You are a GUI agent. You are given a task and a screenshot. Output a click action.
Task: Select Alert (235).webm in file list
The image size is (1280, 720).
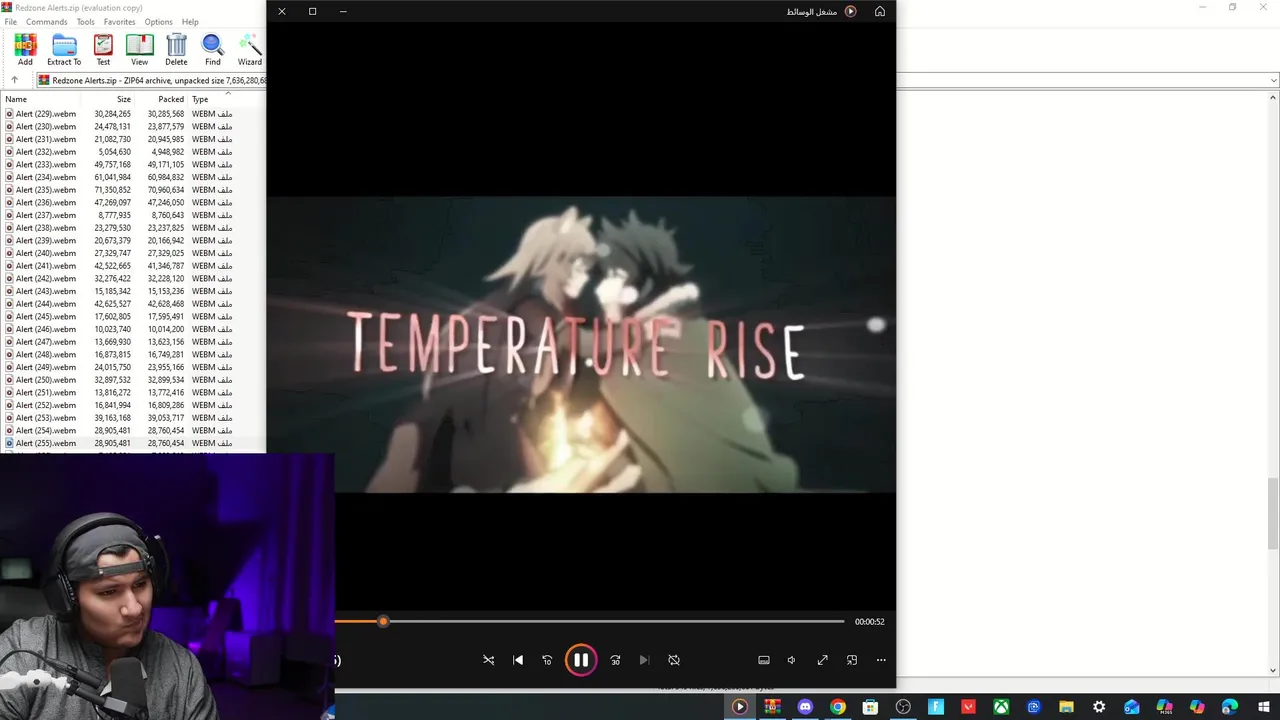tap(45, 190)
